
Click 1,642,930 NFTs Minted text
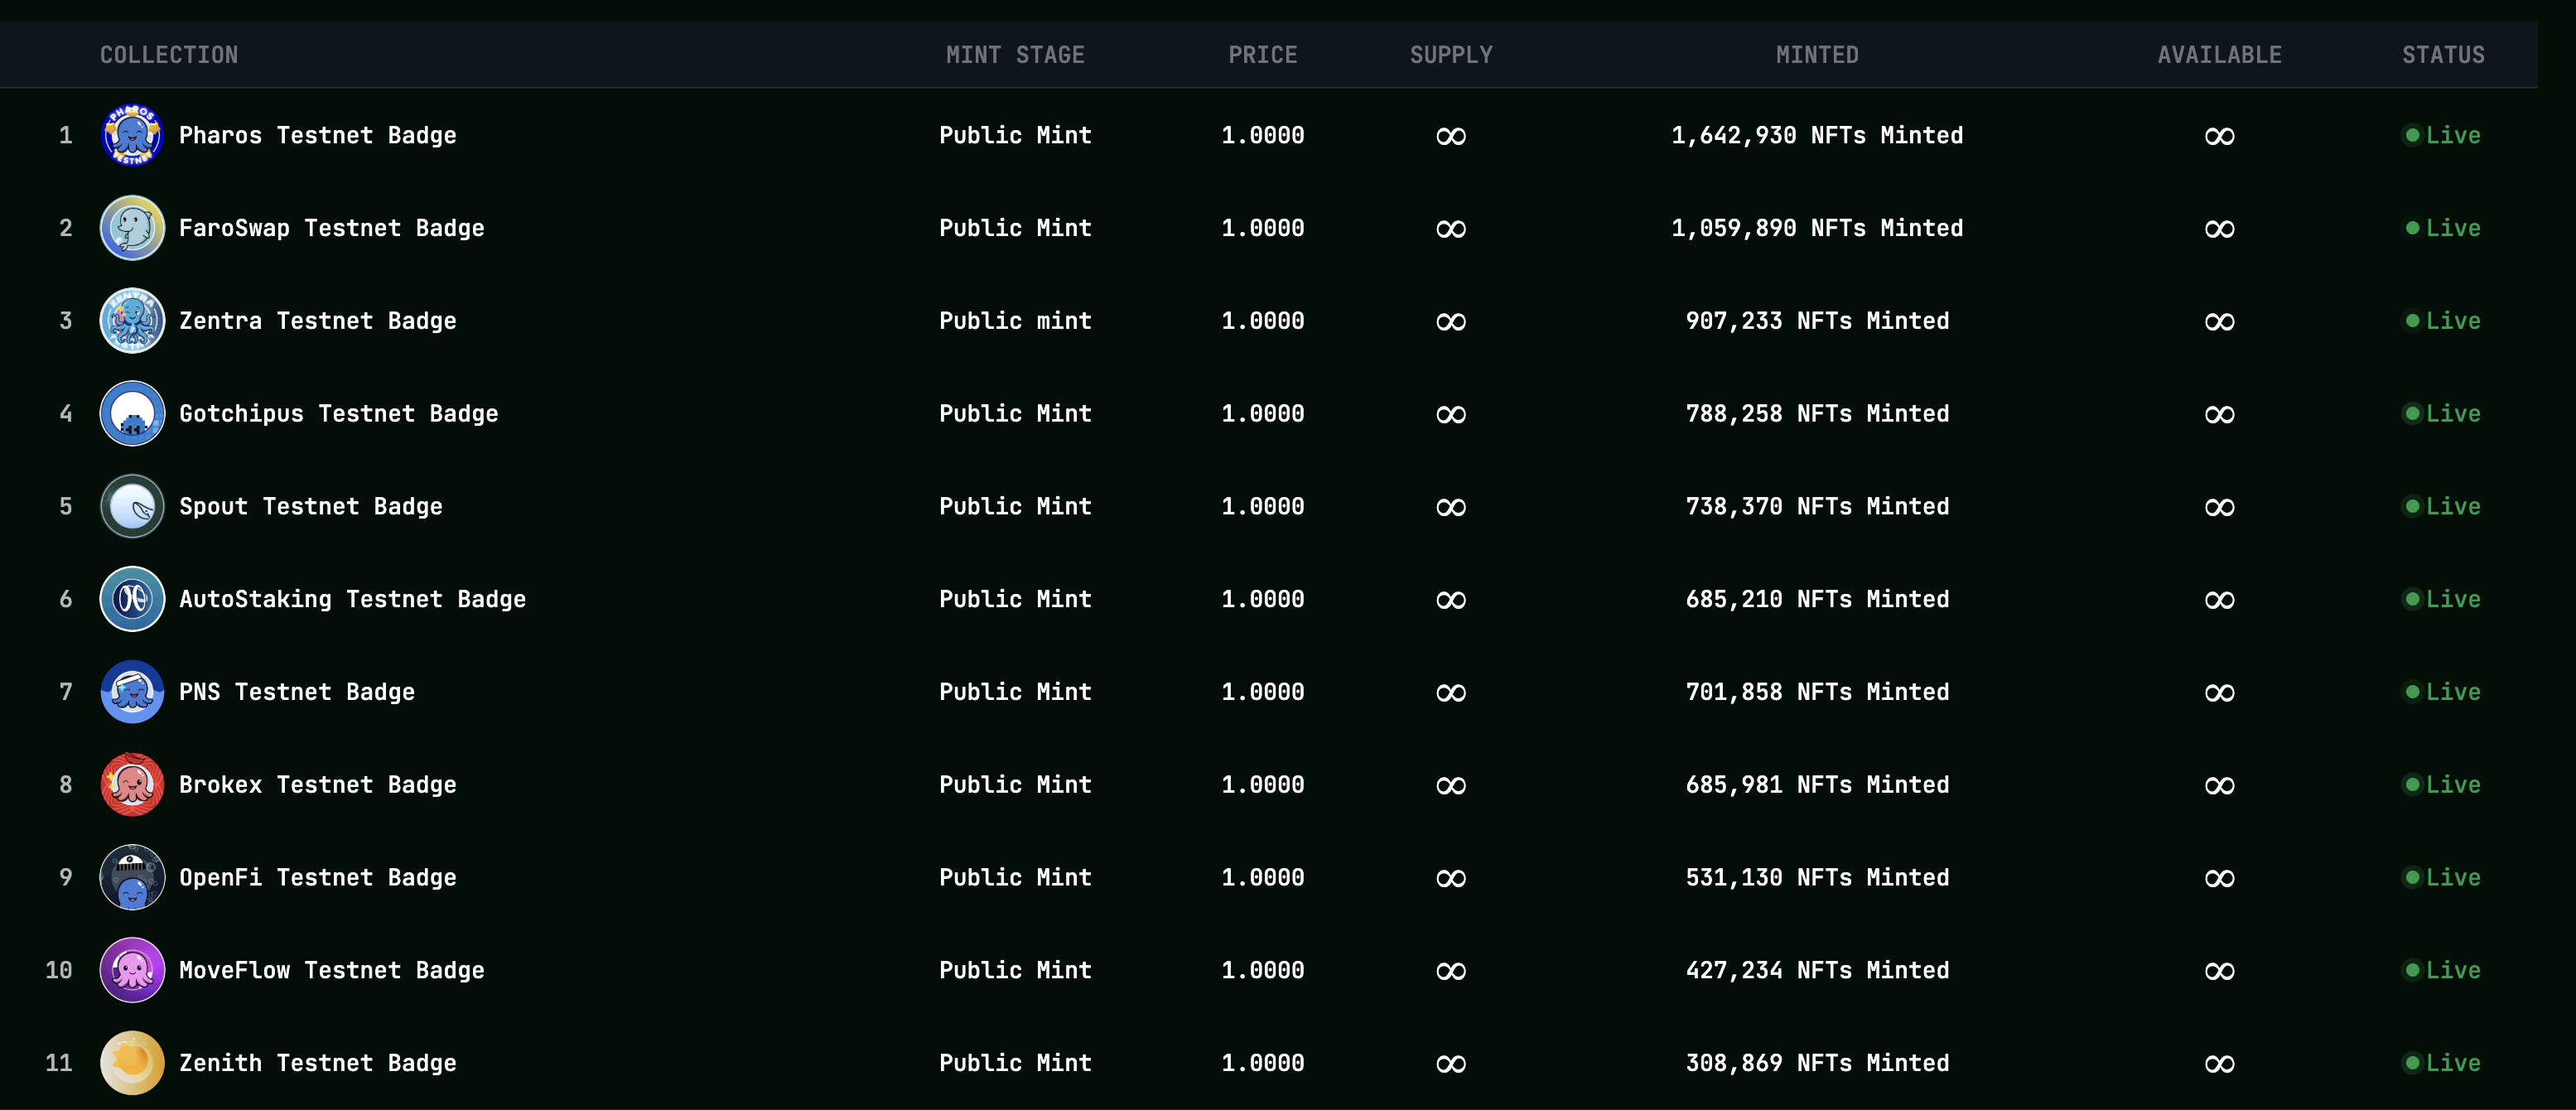coord(1817,135)
